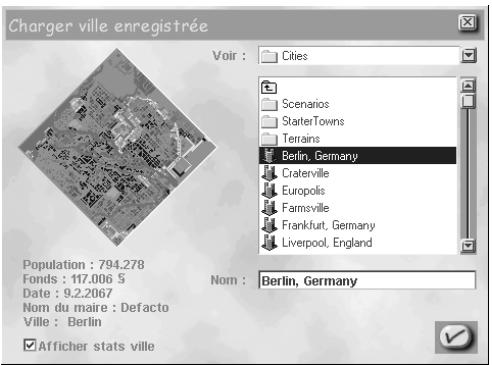Click the Craterville city icon
Image resolution: width=492 pixels, height=365 pixels.
point(269,173)
